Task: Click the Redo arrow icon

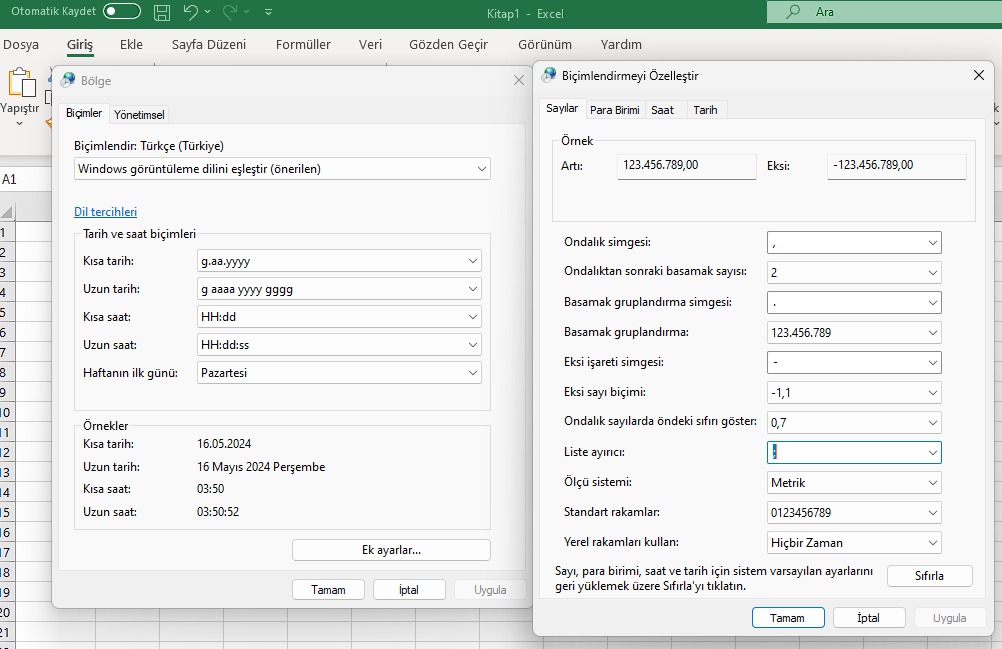Action: coord(230,12)
